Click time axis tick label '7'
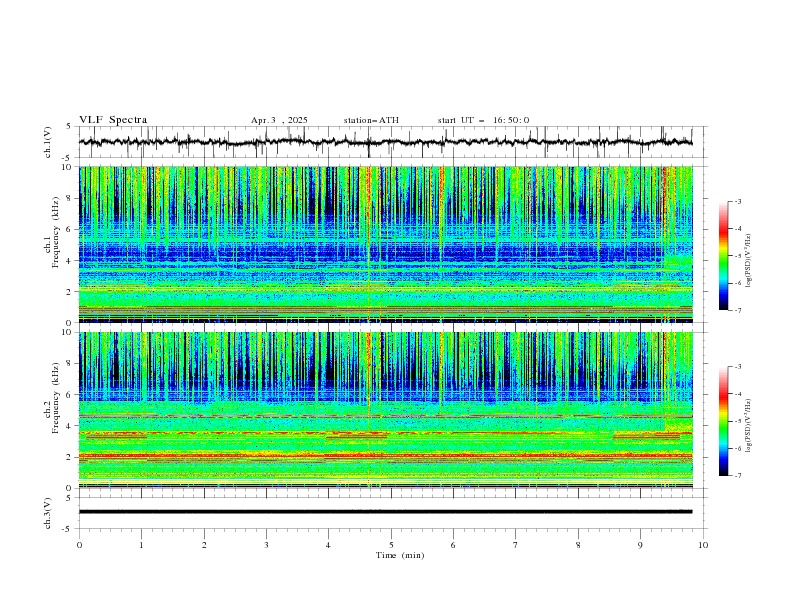 coord(516,545)
